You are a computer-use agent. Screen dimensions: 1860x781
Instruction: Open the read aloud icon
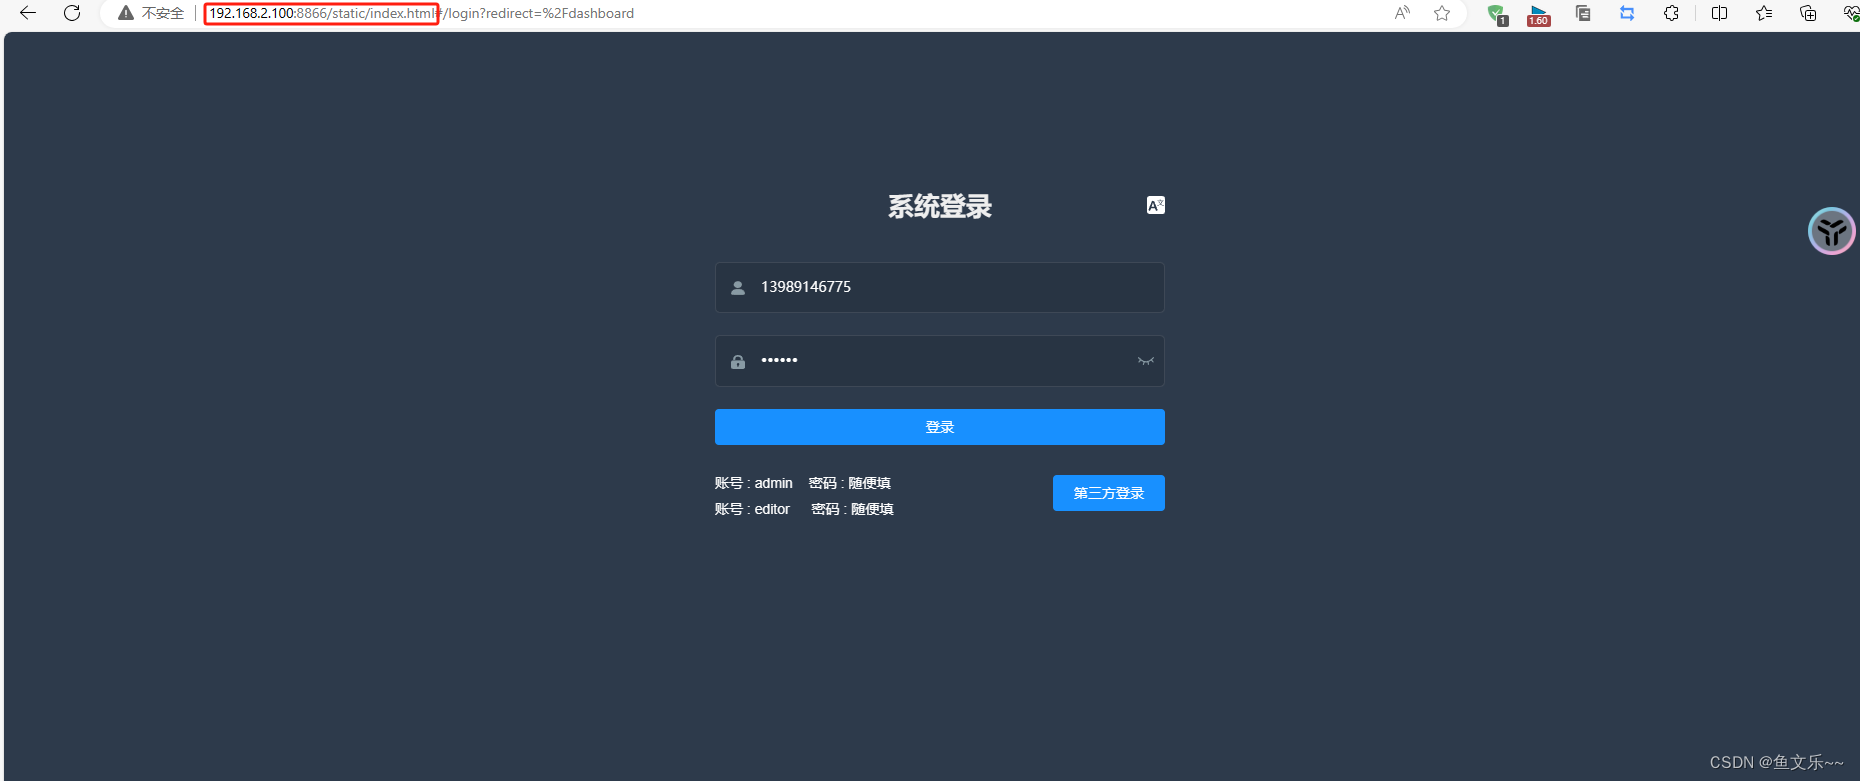[1403, 13]
